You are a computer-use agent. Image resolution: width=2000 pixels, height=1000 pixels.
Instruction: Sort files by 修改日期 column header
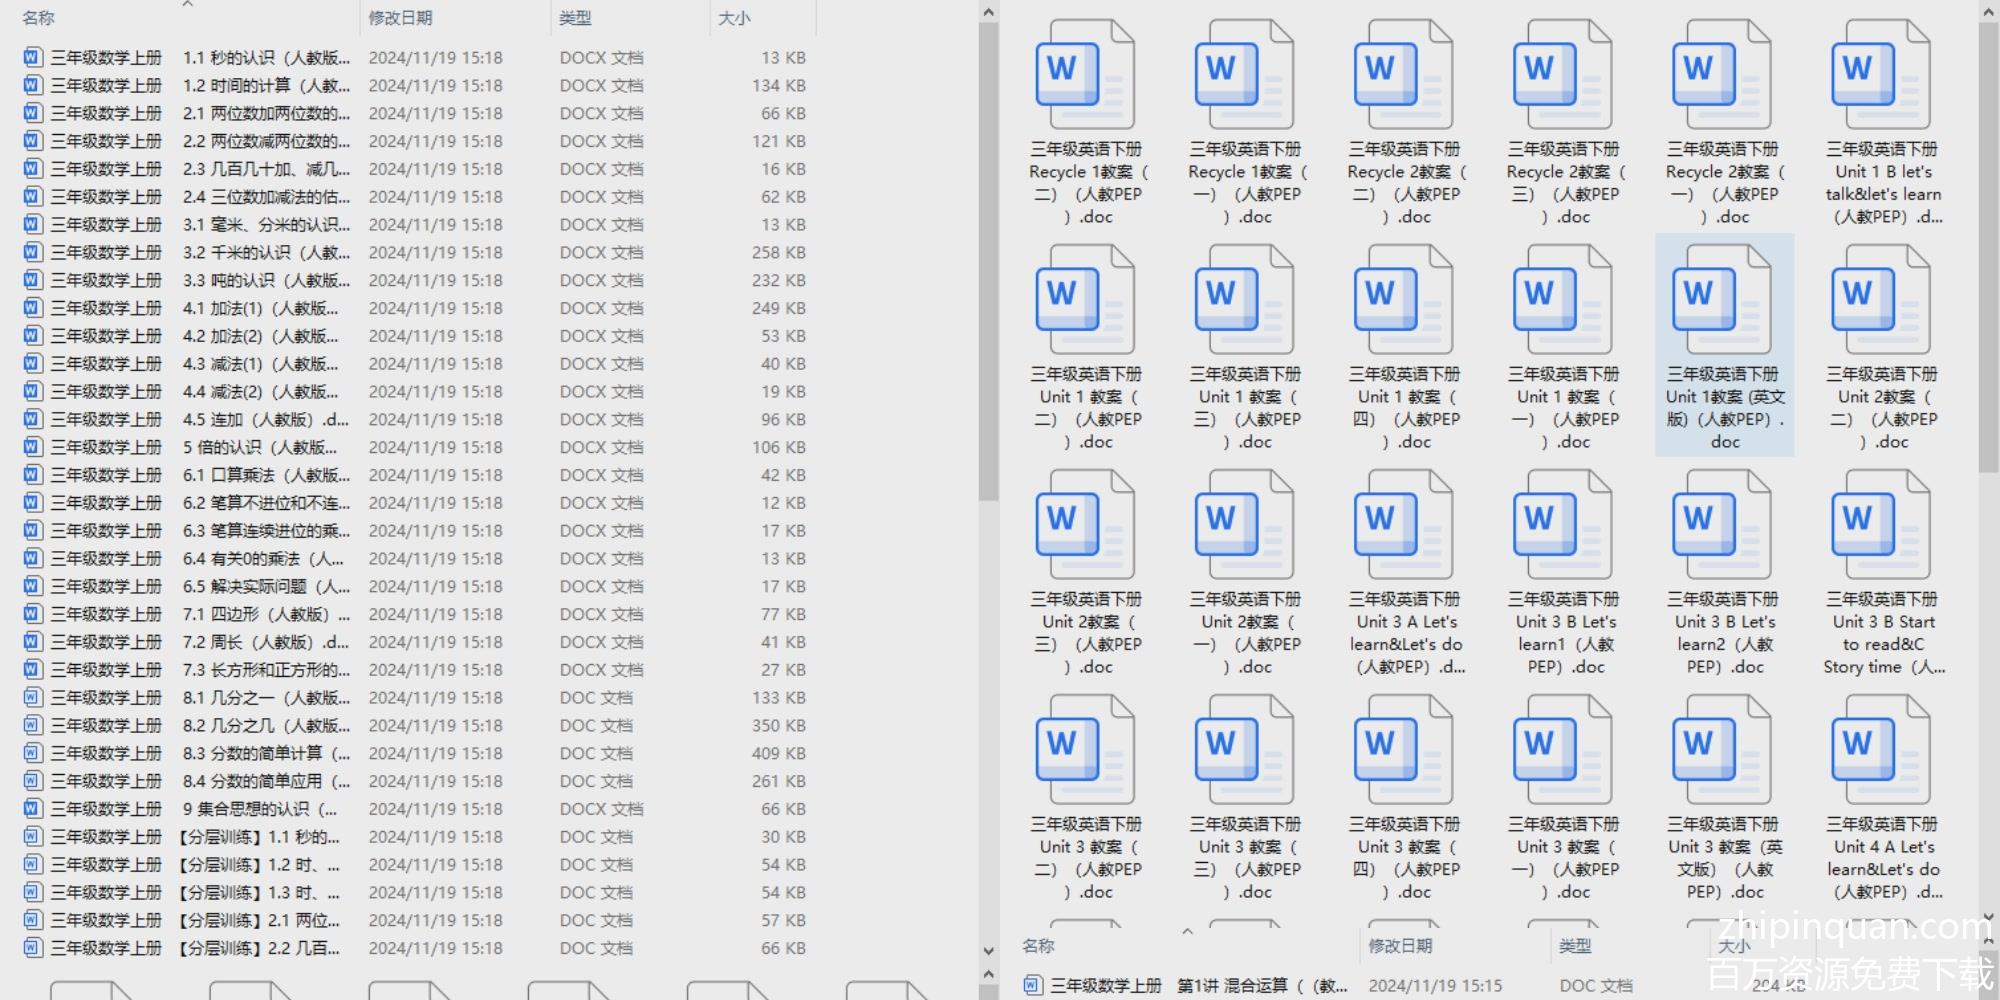tap(400, 18)
